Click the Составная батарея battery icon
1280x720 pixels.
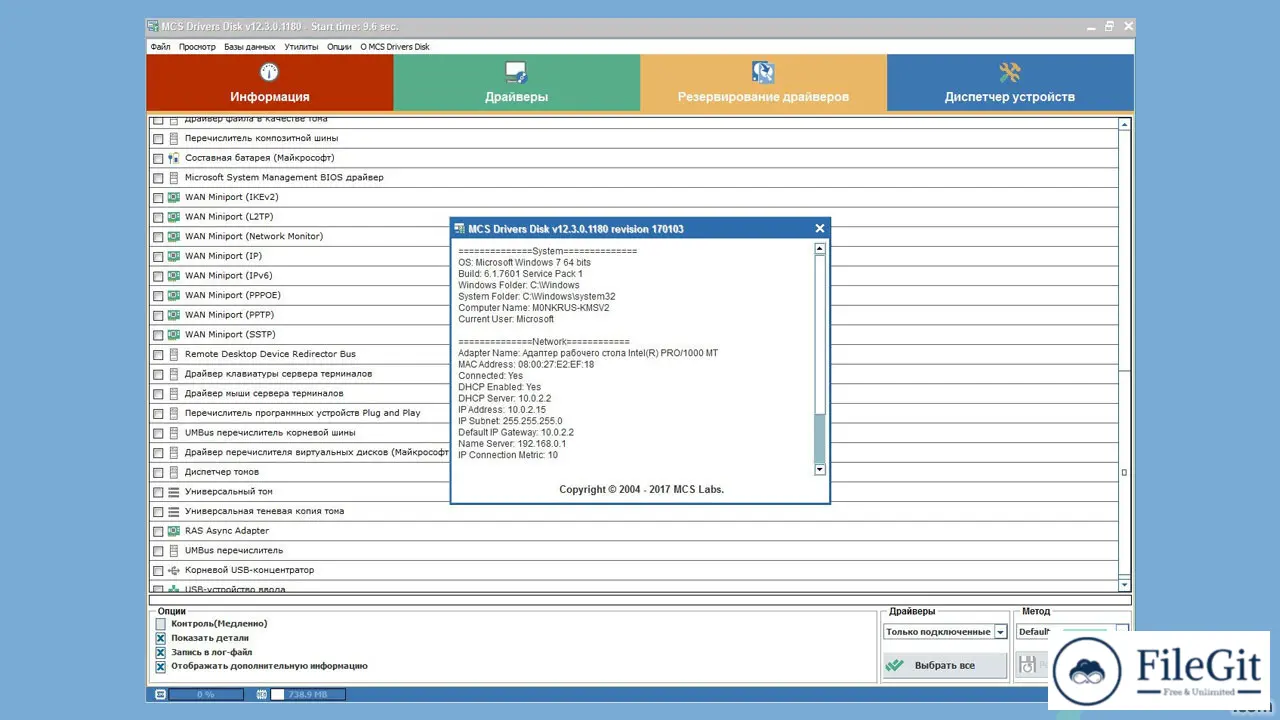point(174,158)
